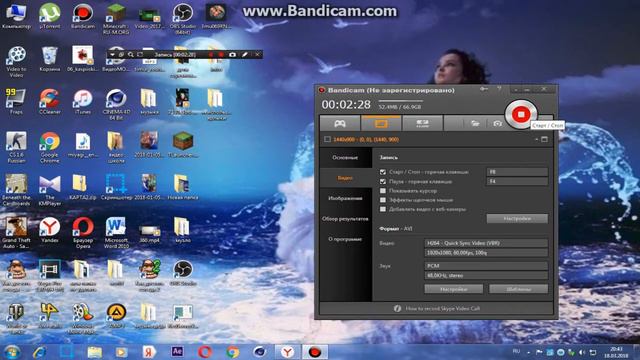Click fullscreen rectangle icon on floating recording bar
Screen dimensions: 640x360
click(140, 54)
